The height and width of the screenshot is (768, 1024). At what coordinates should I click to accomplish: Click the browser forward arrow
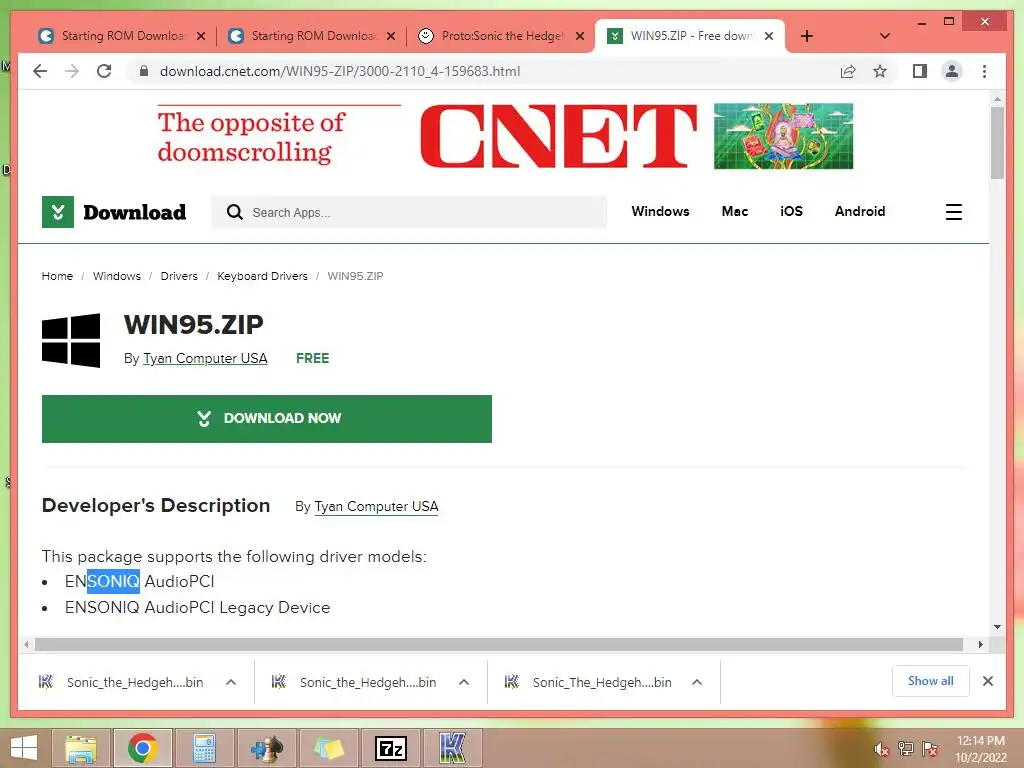pos(72,71)
